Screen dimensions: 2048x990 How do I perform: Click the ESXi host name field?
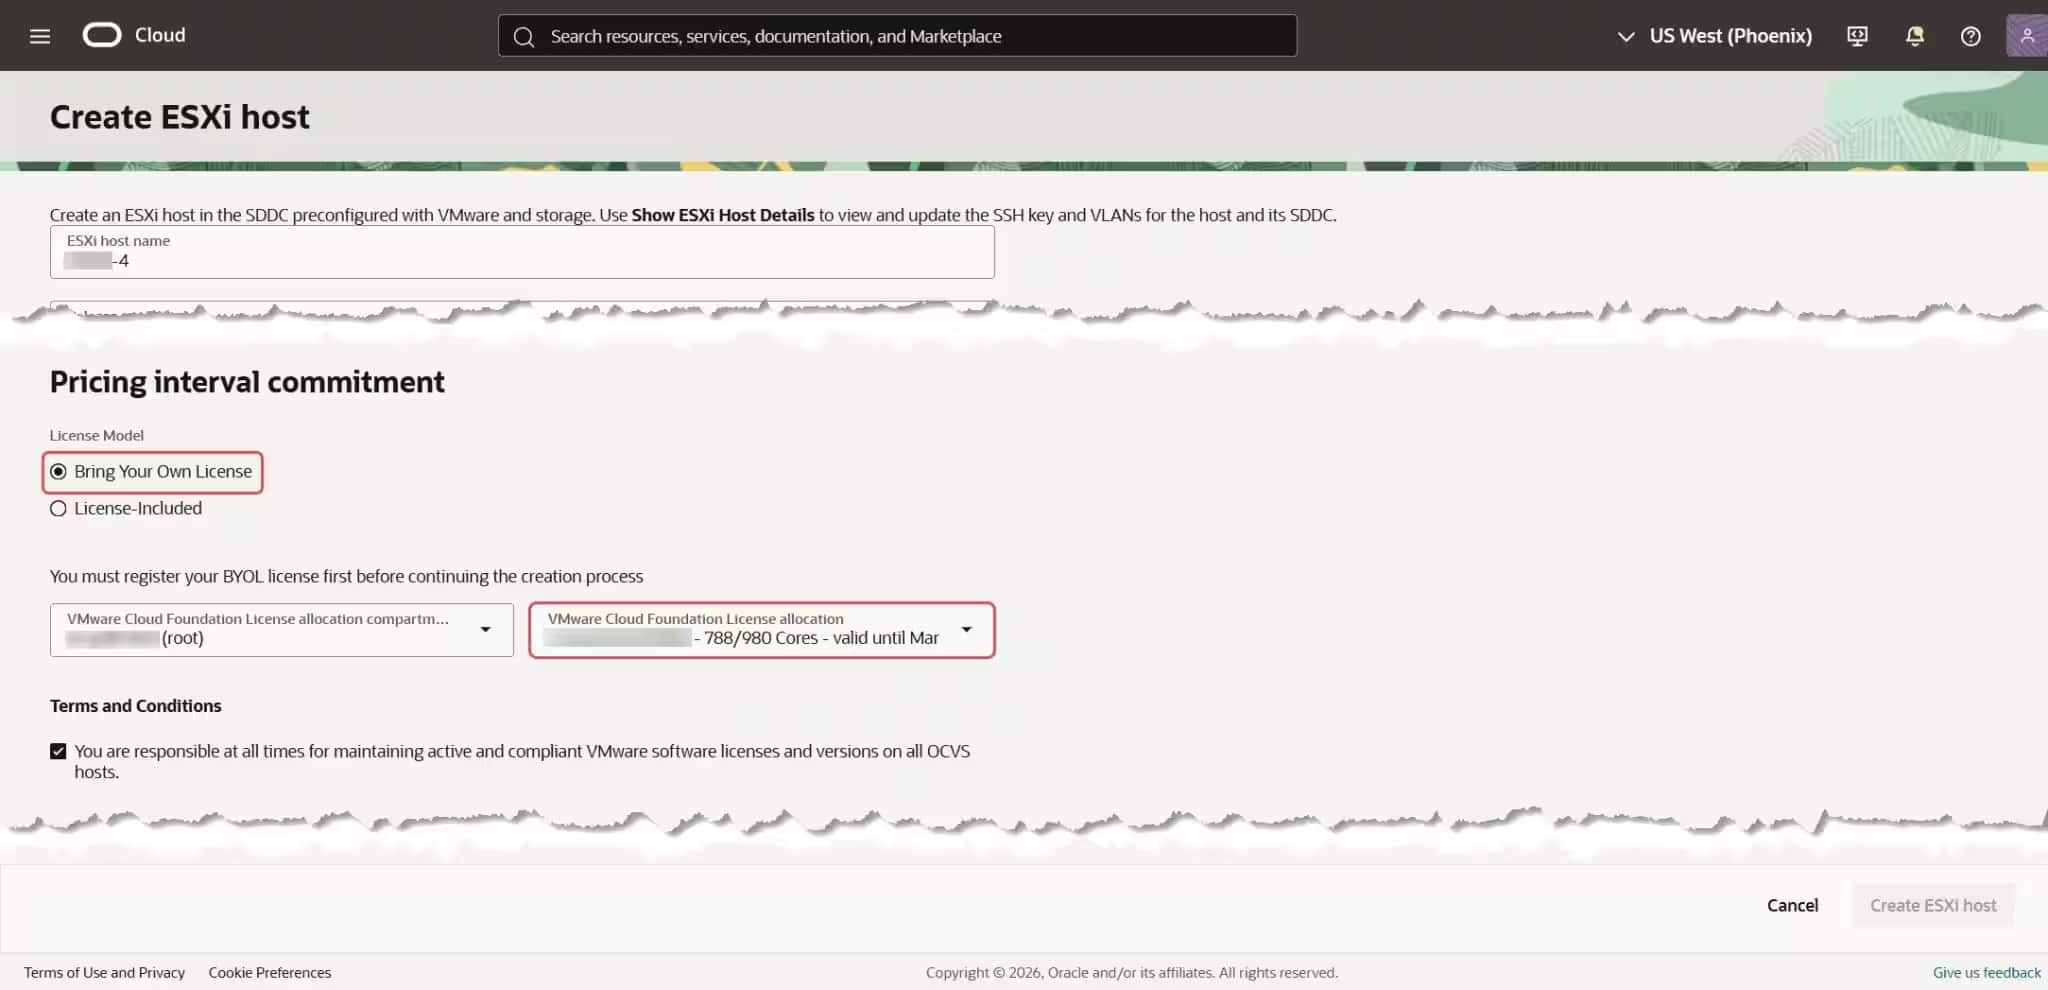[522, 260]
